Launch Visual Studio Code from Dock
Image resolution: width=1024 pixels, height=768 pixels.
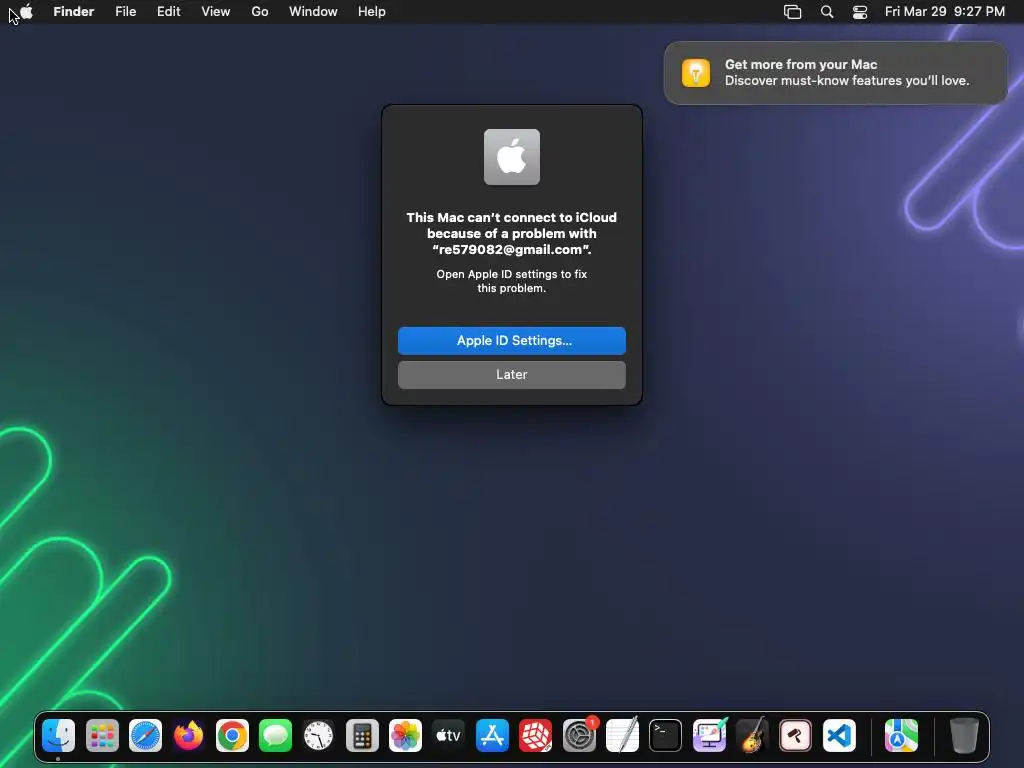[x=839, y=736]
